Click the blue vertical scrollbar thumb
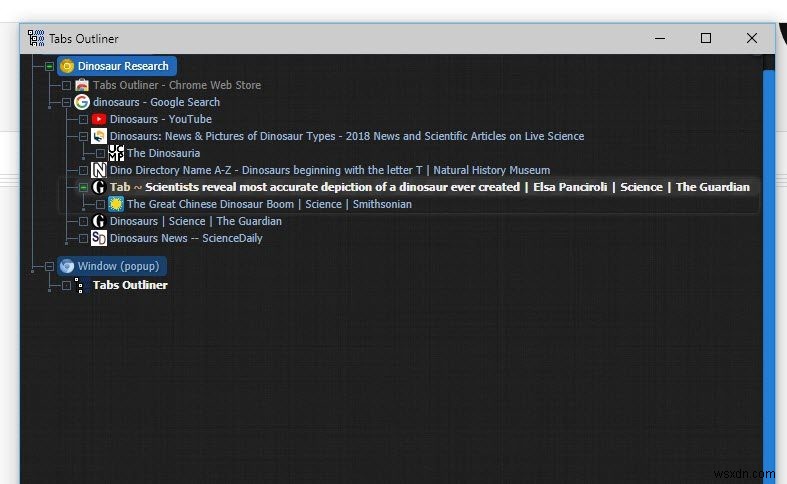The height and width of the screenshot is (484, 787). click(x=768, y=276)
